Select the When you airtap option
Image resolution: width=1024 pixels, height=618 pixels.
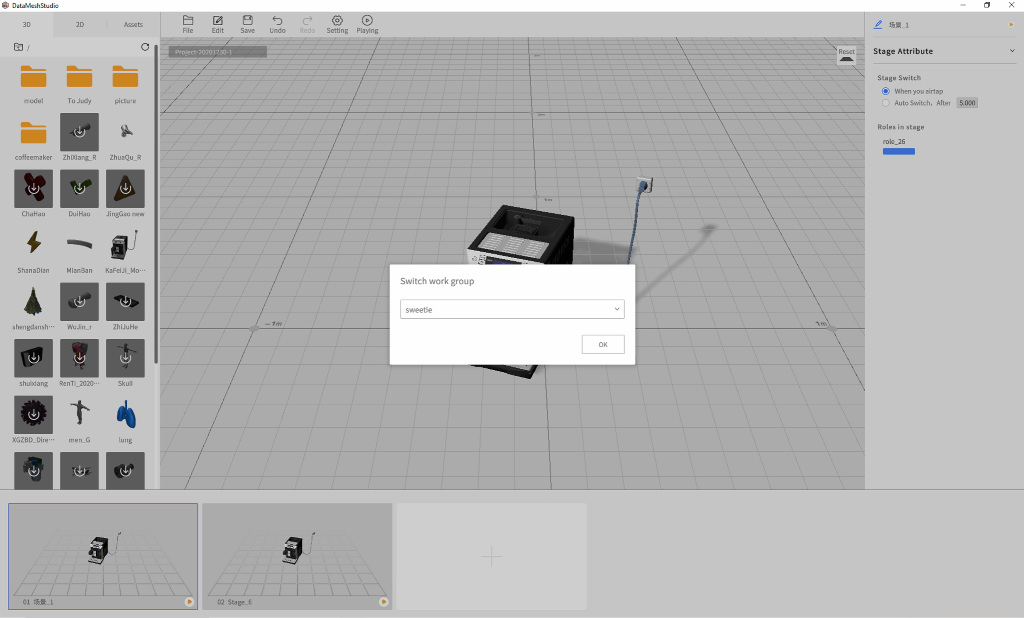click(886, 91)
